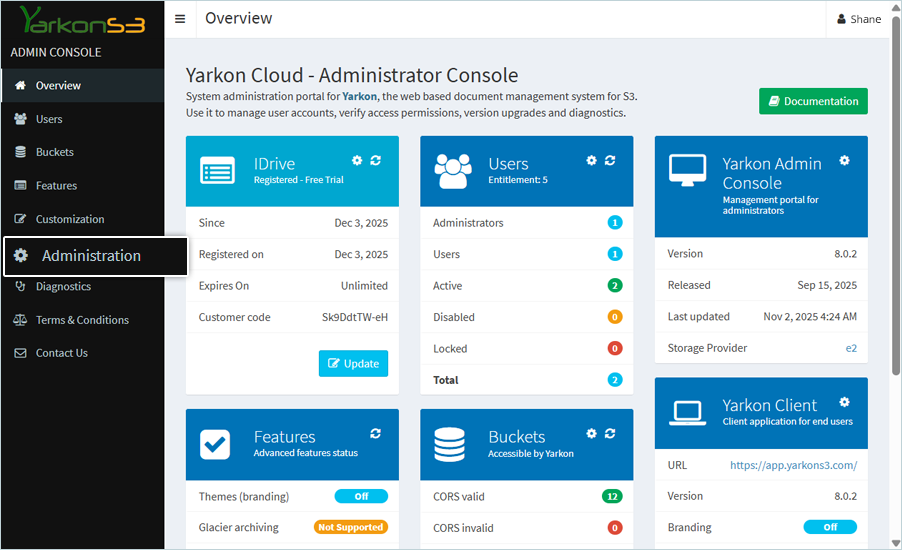Open Administration in the sidebar
This screenshot has width=902, height=550.
pos(91,256)
